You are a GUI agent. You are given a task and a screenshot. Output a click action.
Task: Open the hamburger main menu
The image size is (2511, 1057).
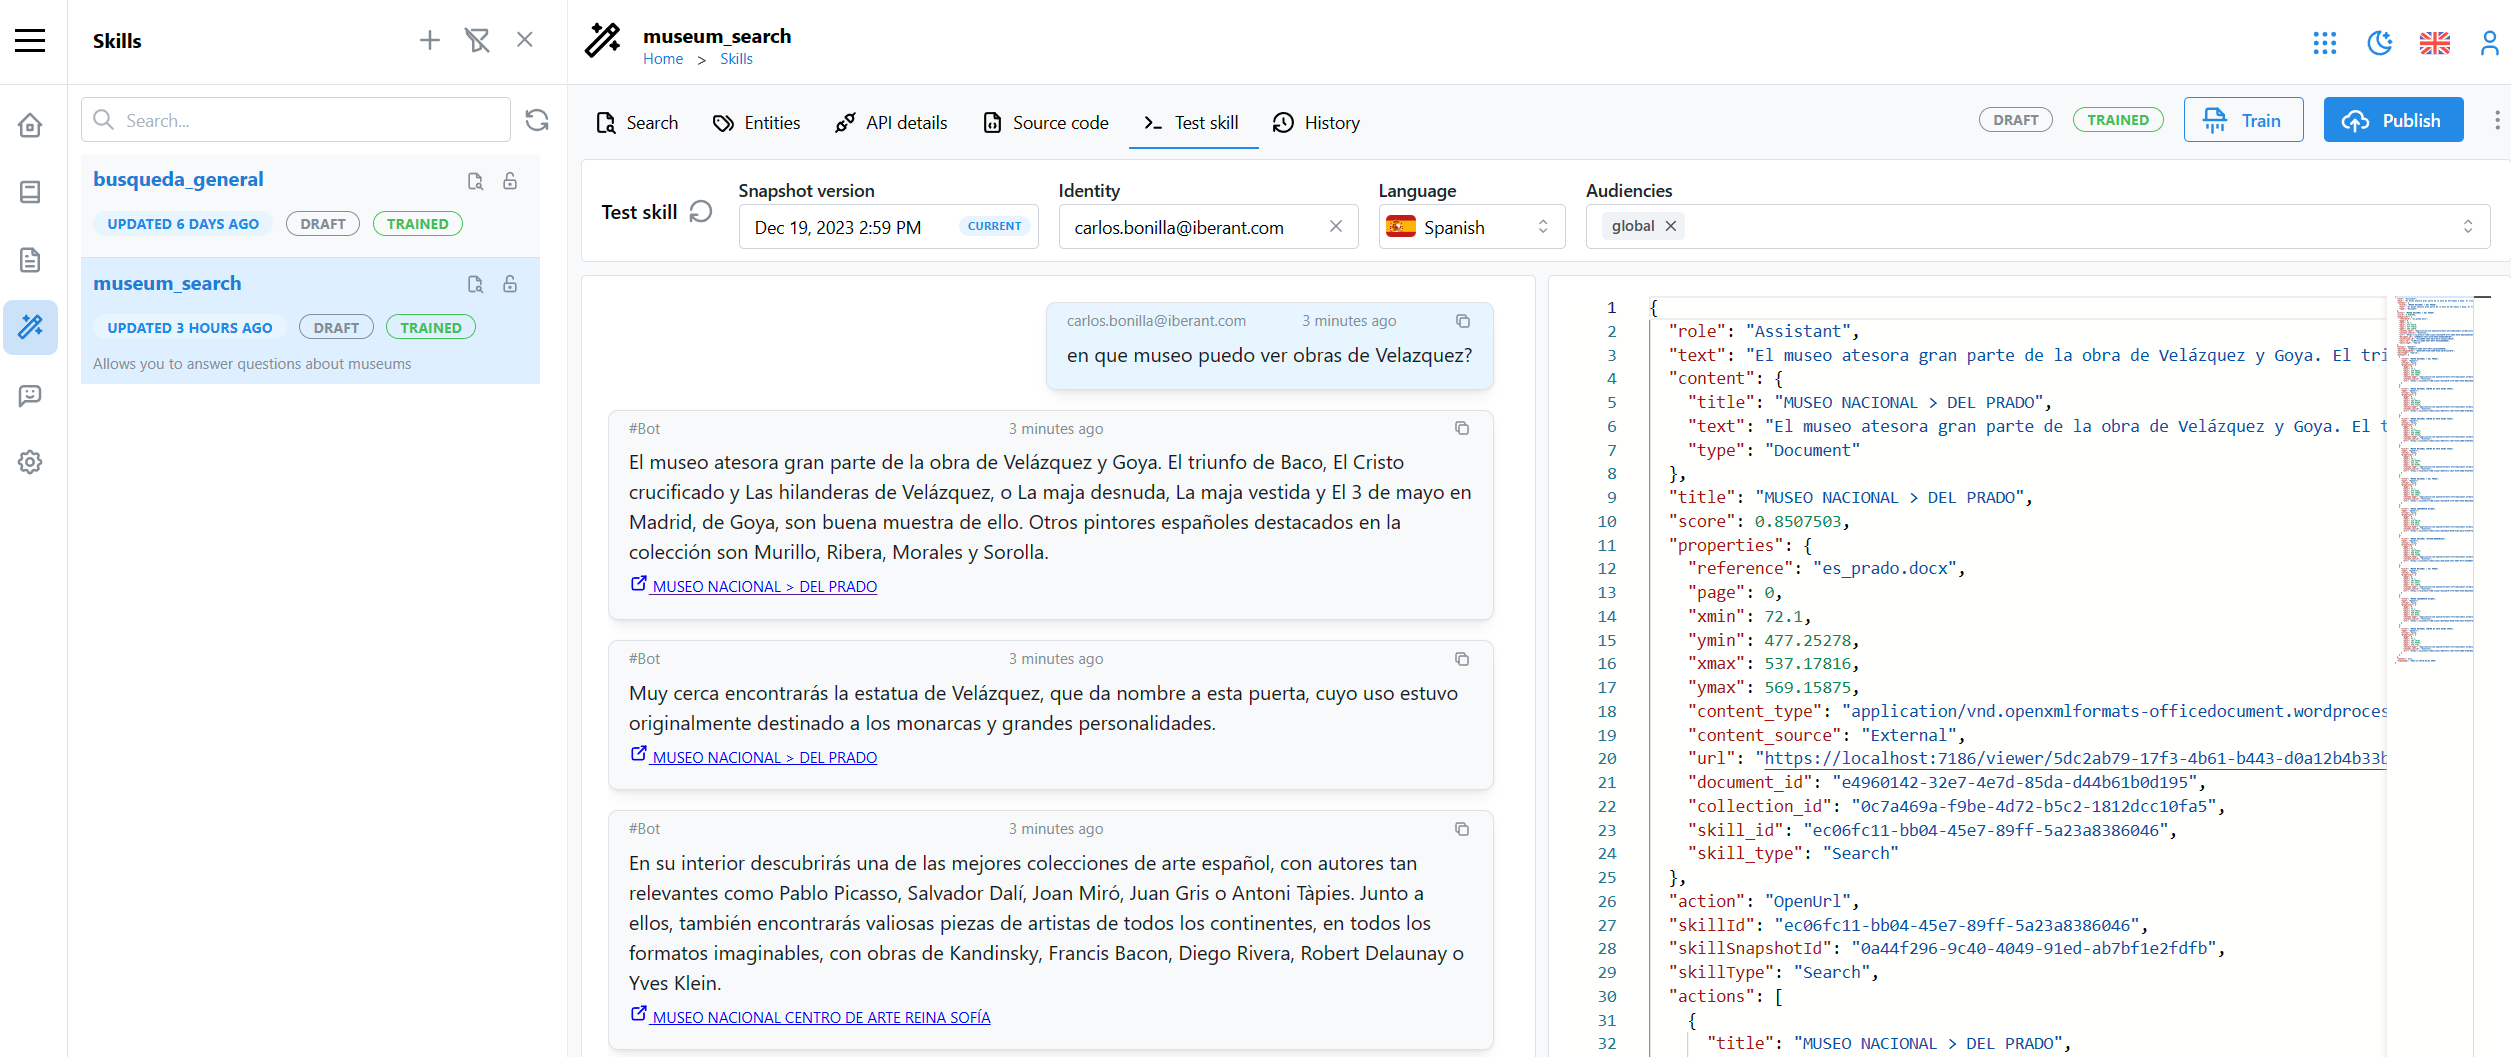30,41
